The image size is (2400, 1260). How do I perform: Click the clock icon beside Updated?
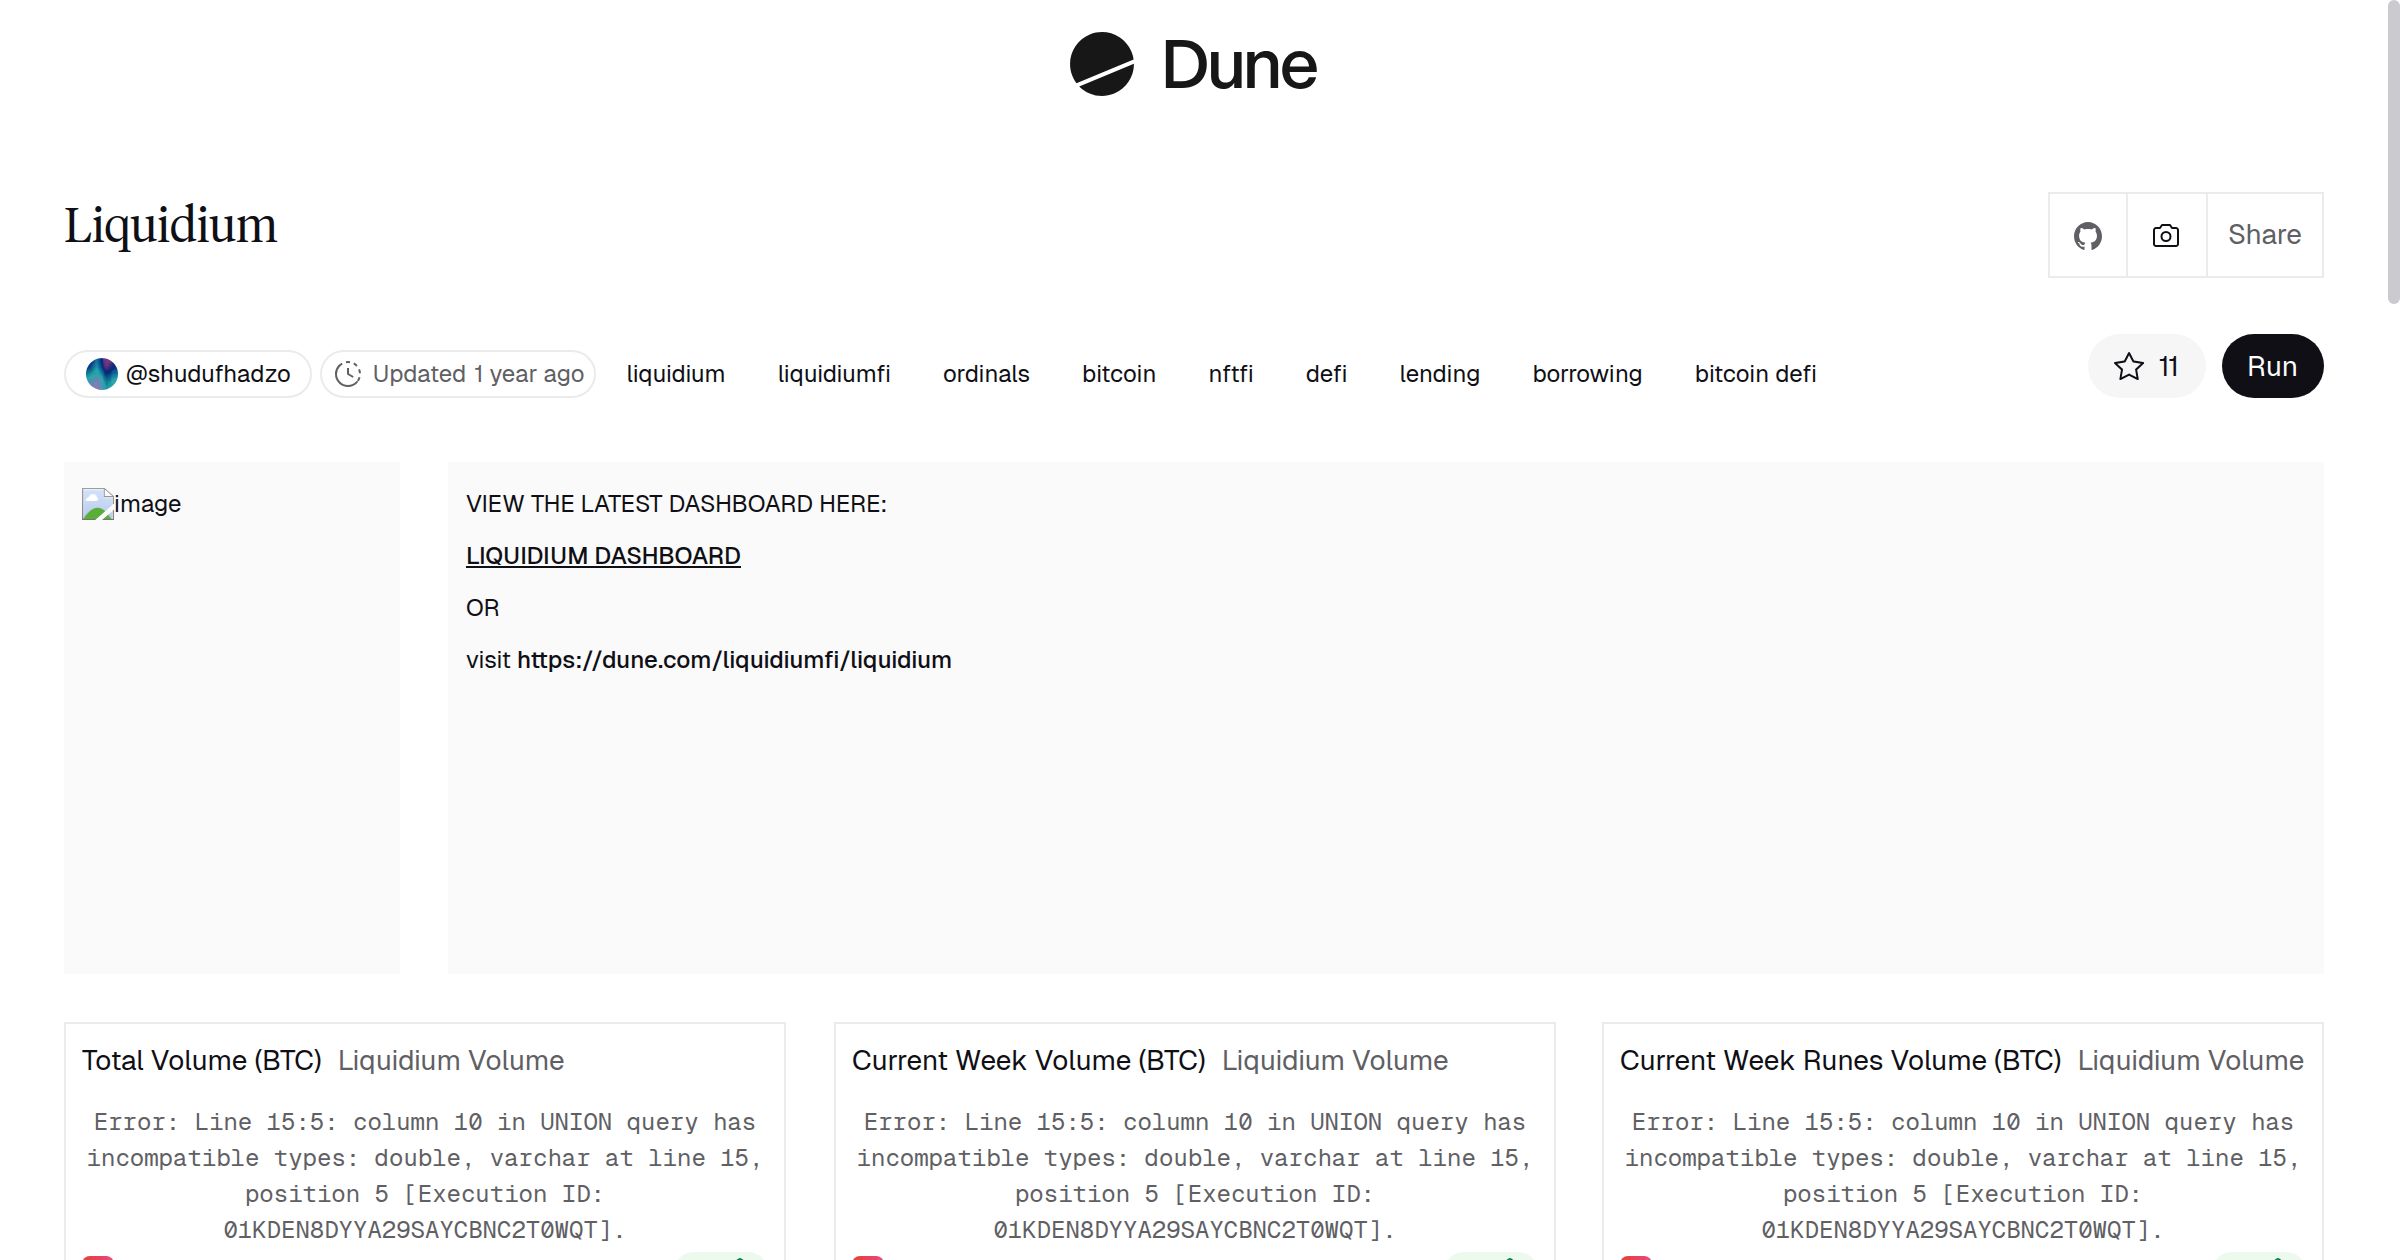pyautogui.click(x=347, y=374)
